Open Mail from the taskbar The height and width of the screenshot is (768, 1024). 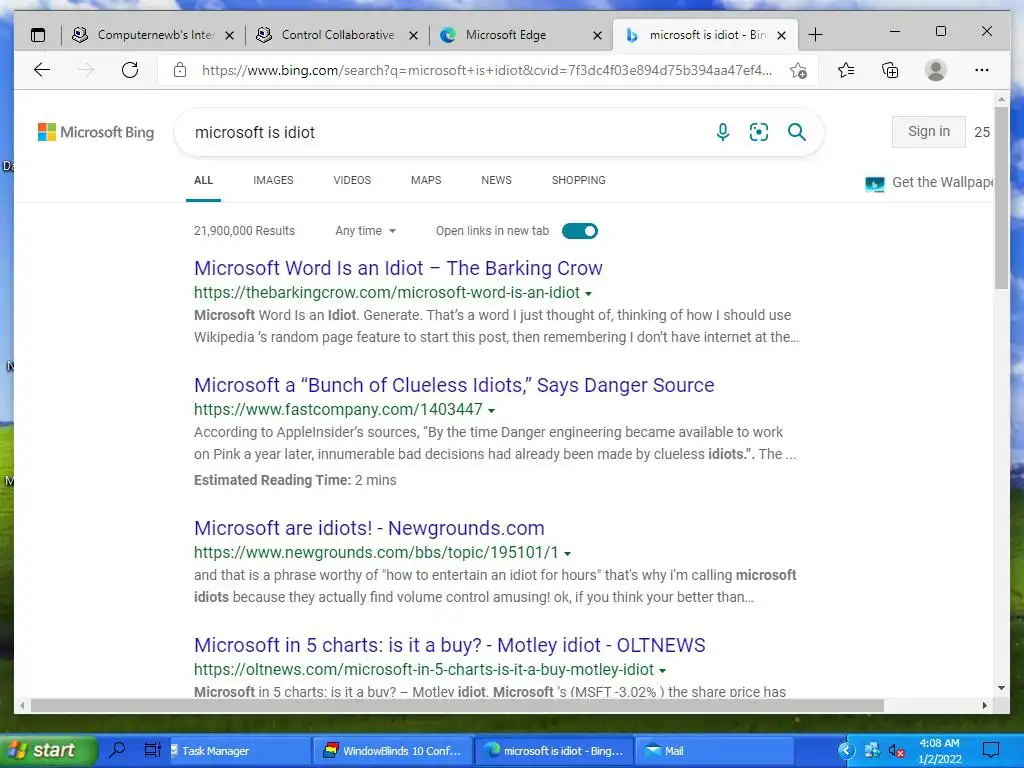point(714,751)
